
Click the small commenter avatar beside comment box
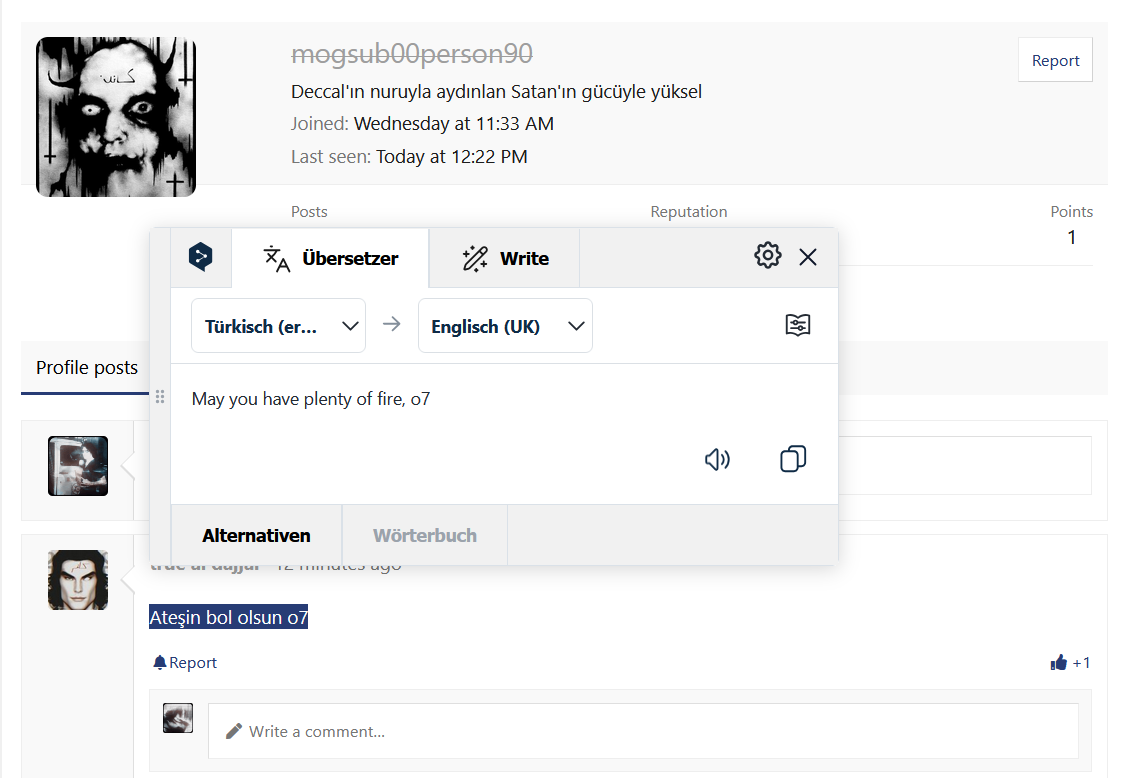[178, 718]
